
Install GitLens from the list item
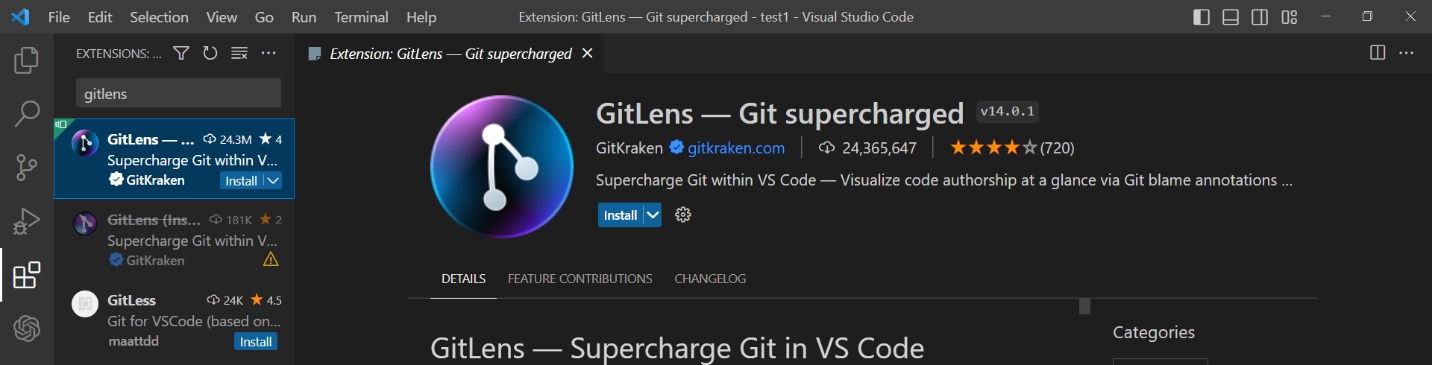241,181
